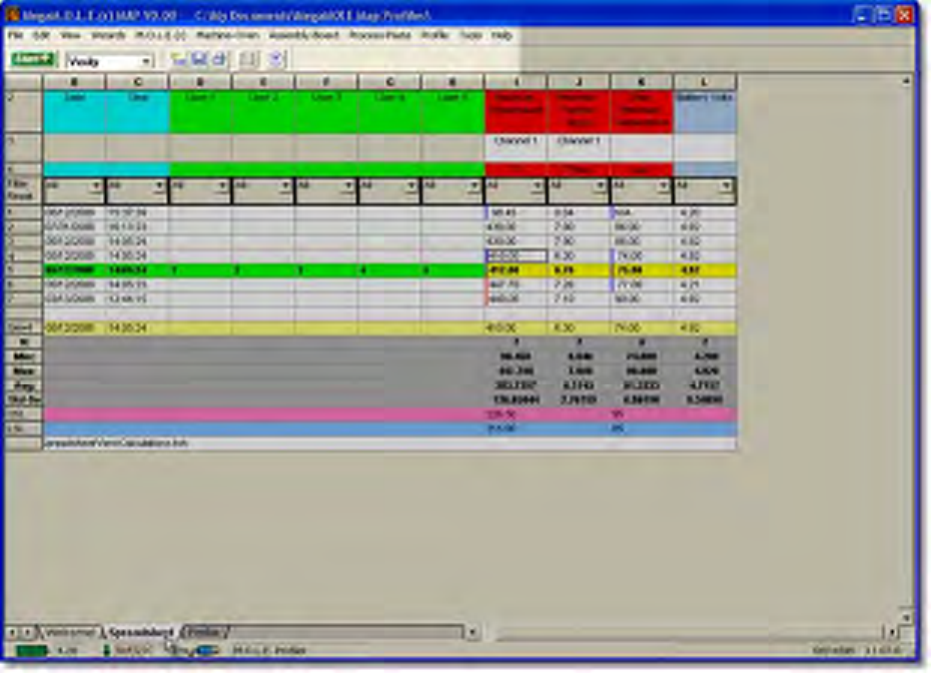
Task: Open the filter dropdown under User 2 column
Action: pos(285,186)
